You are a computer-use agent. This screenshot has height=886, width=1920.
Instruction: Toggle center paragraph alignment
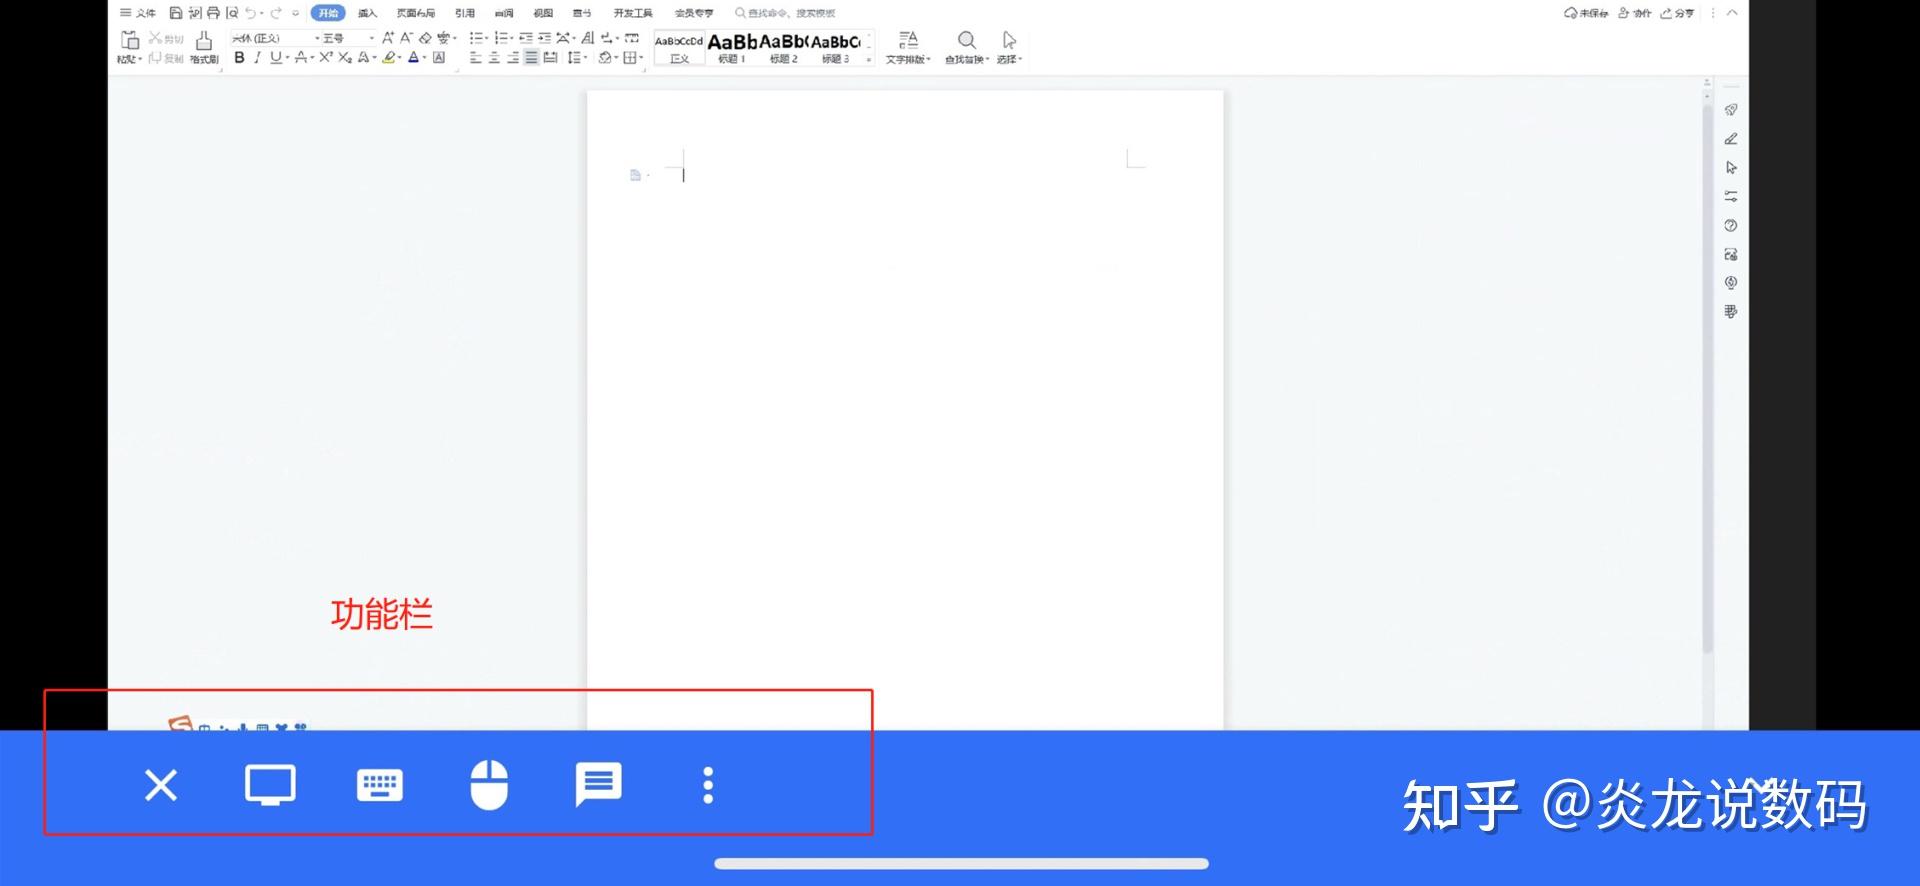click(x=494, y=58)
